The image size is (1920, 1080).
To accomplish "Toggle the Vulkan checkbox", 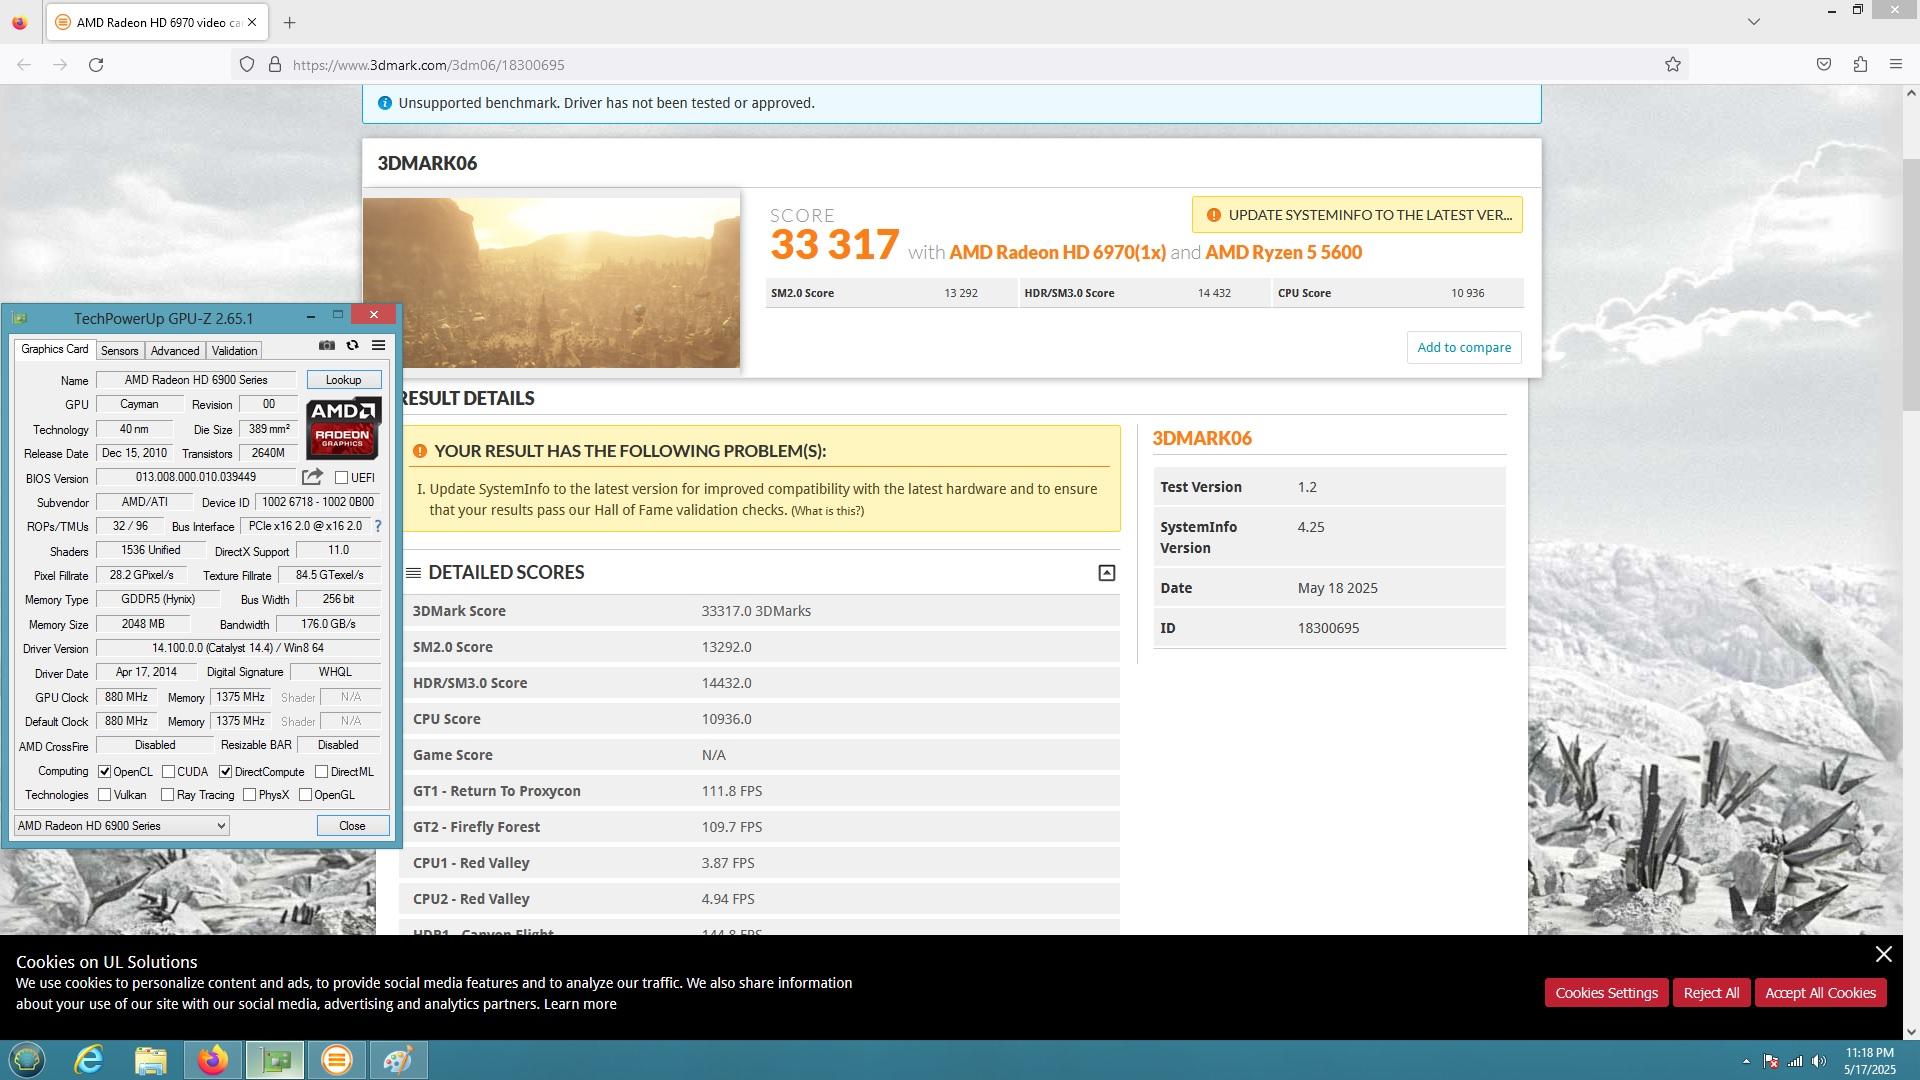I will coord(105,795).
